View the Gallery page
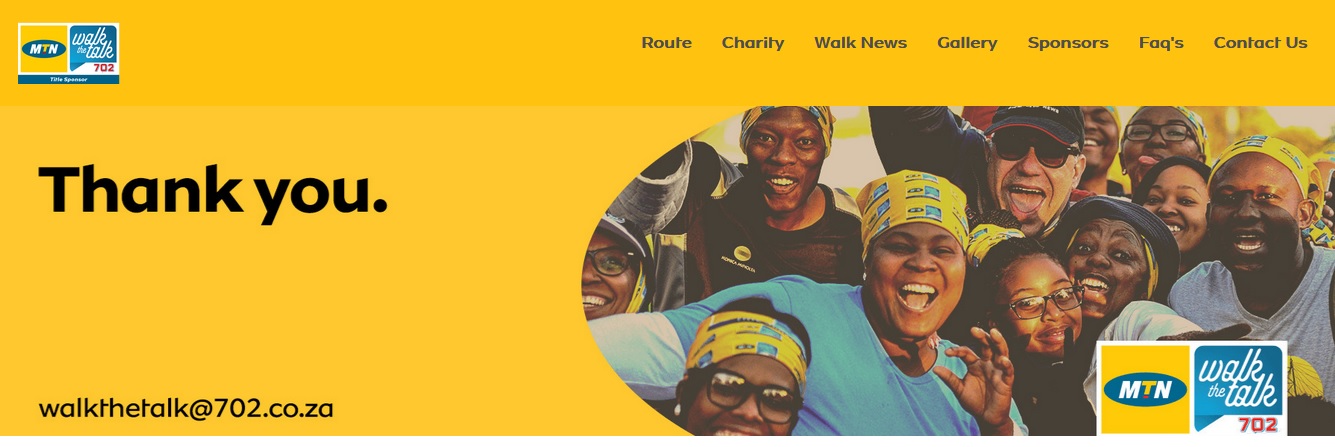The height and width of the screenshot is (447, 1335). (x=967, y=43)
